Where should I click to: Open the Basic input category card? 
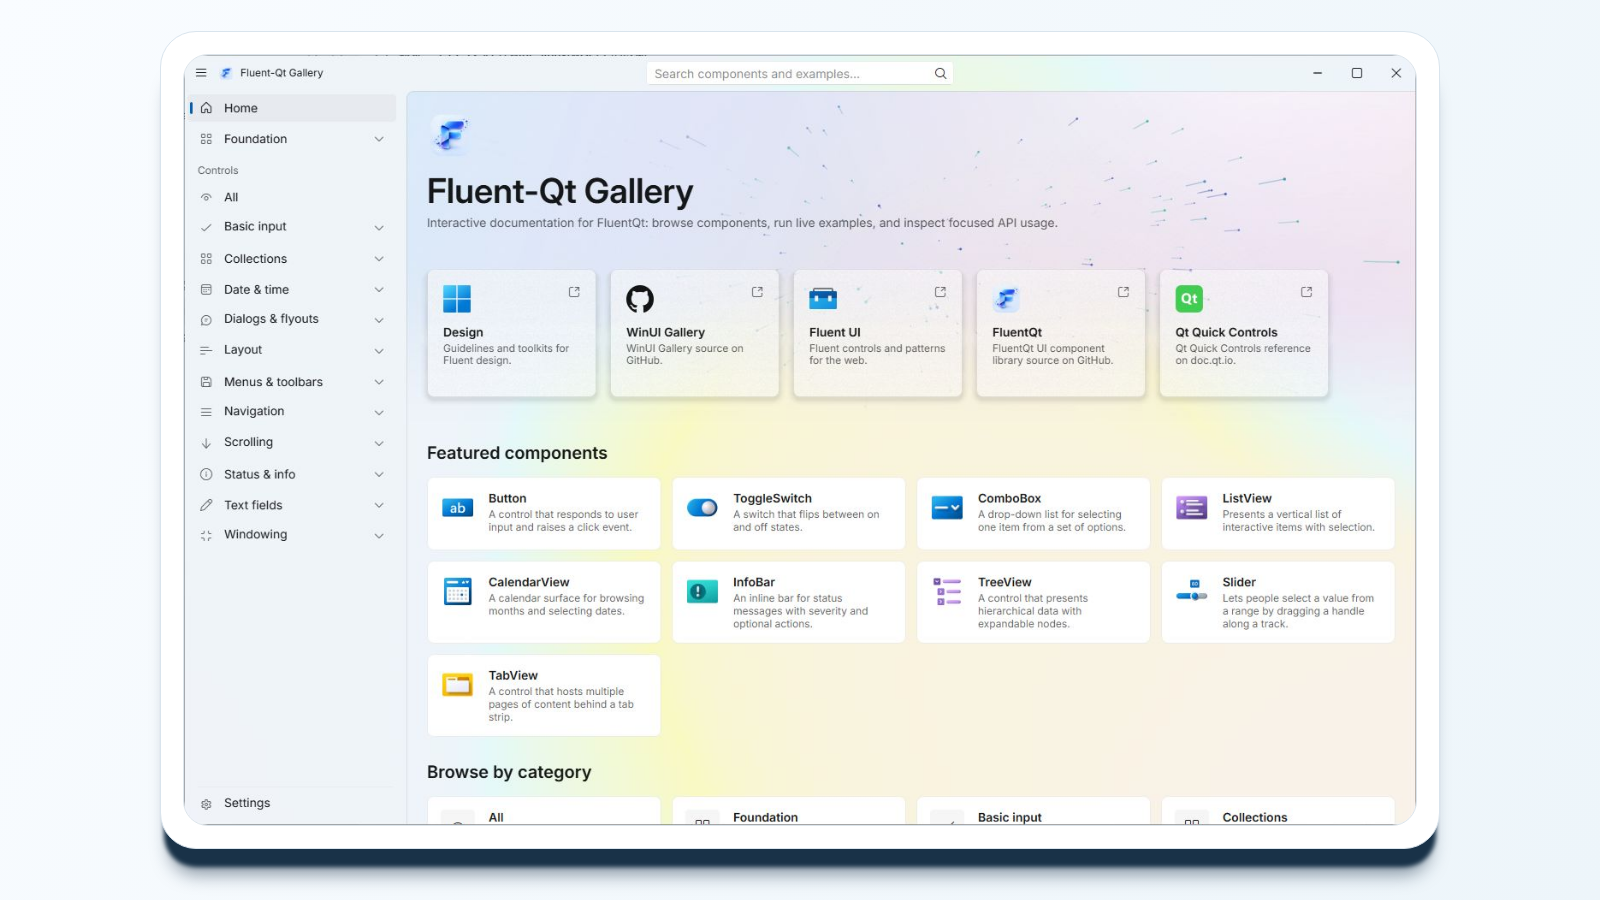(x=1033, y=811)
